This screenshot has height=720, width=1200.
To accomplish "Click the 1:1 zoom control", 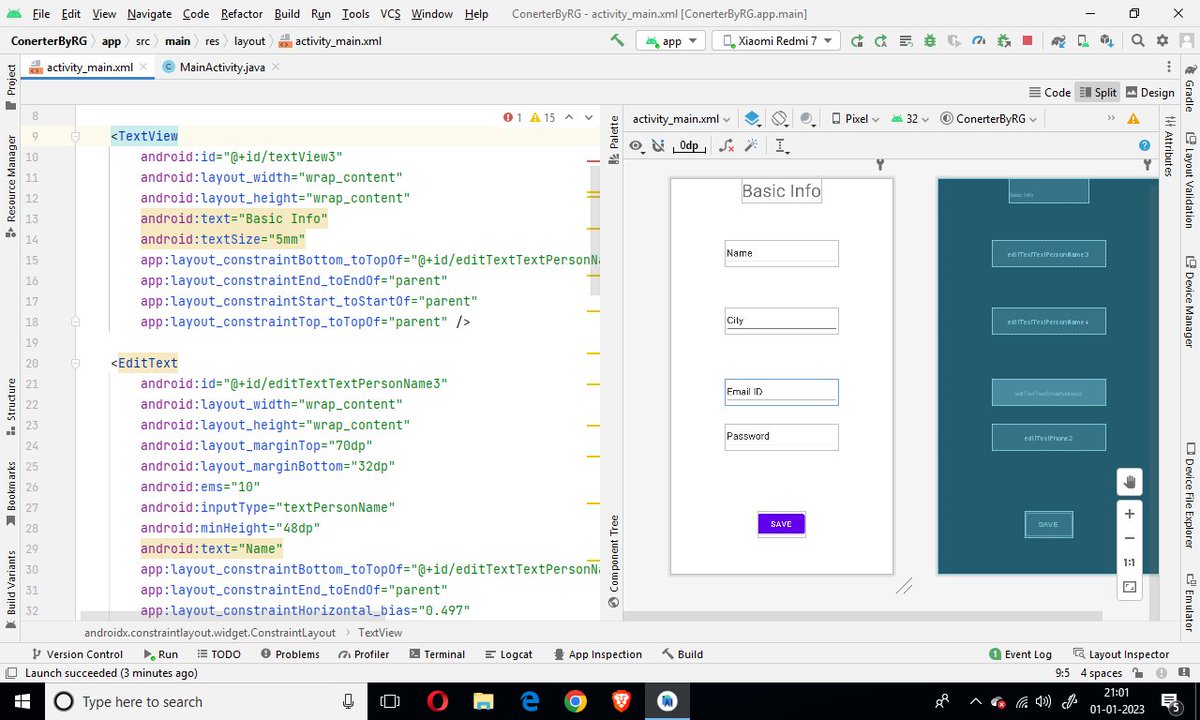I will 1129,562.
